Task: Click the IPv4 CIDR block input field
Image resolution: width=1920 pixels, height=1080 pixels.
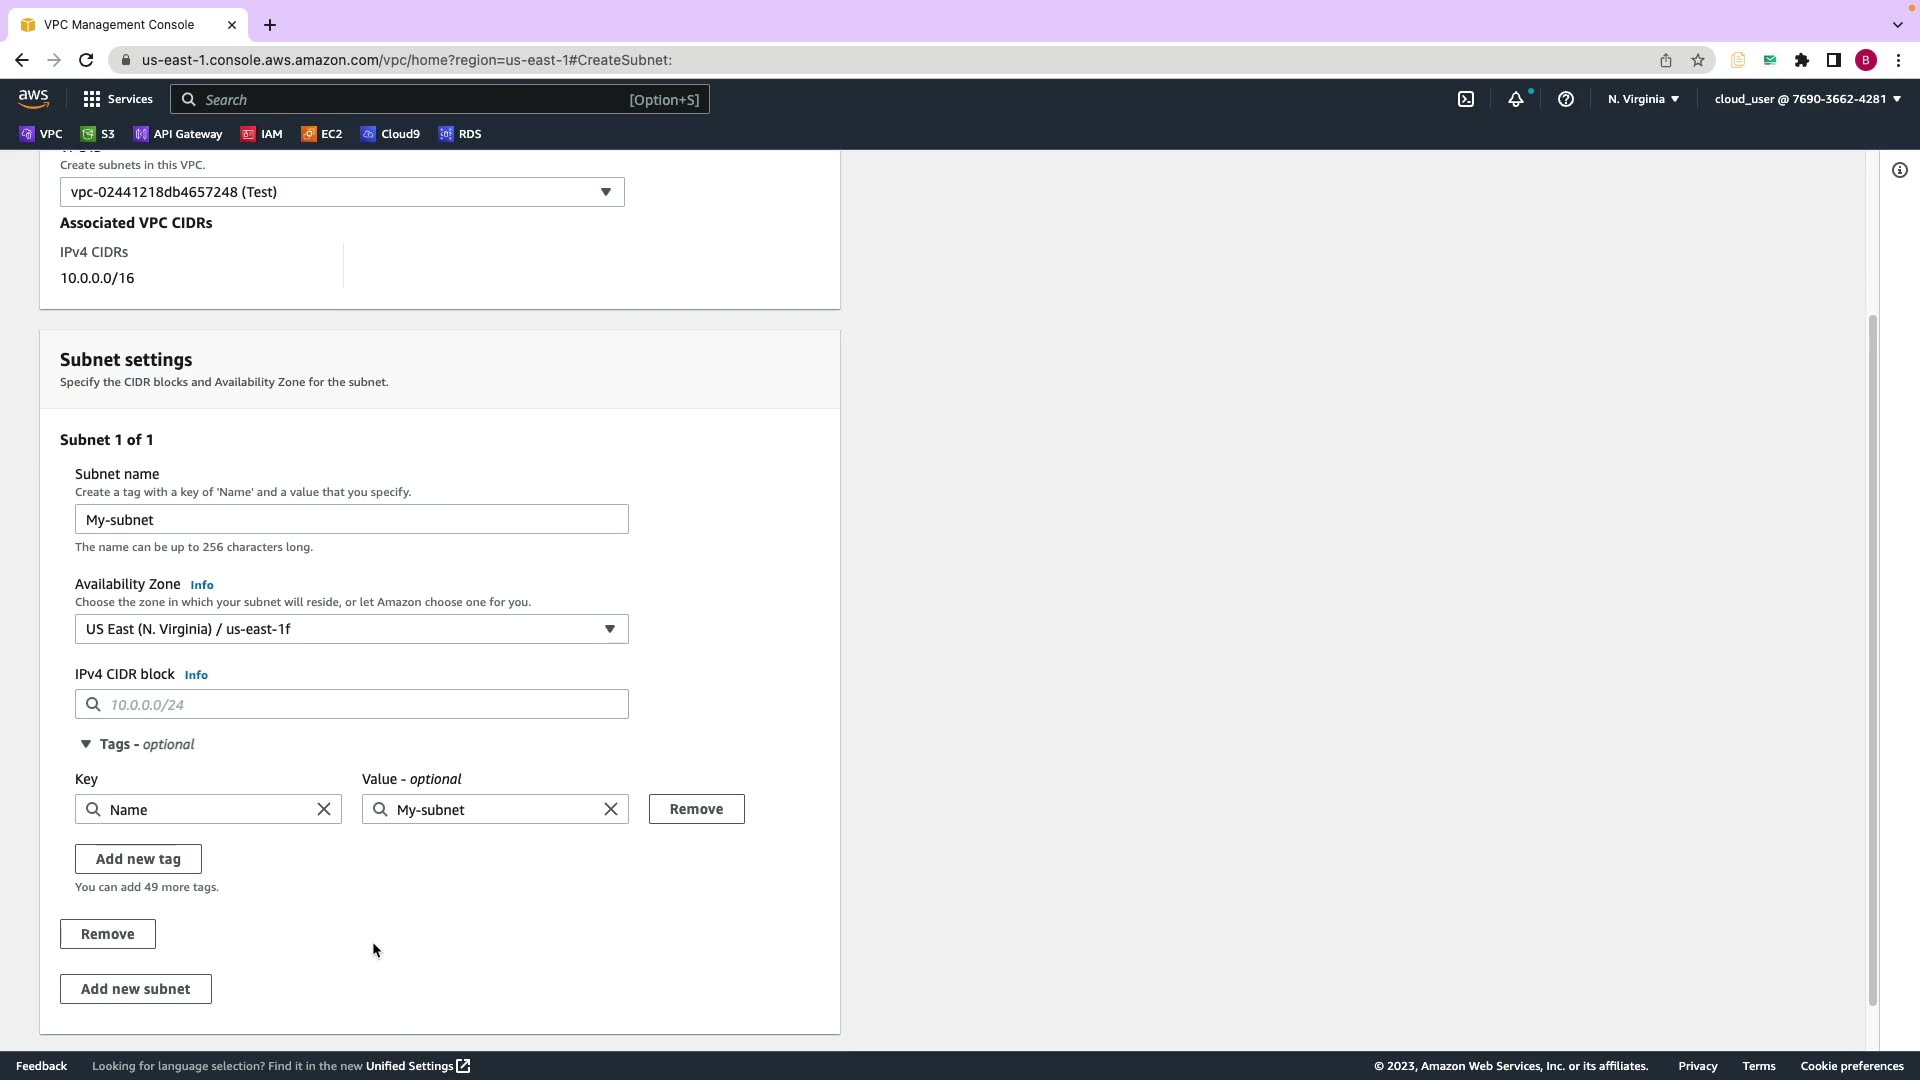Action: pos(360,704)
